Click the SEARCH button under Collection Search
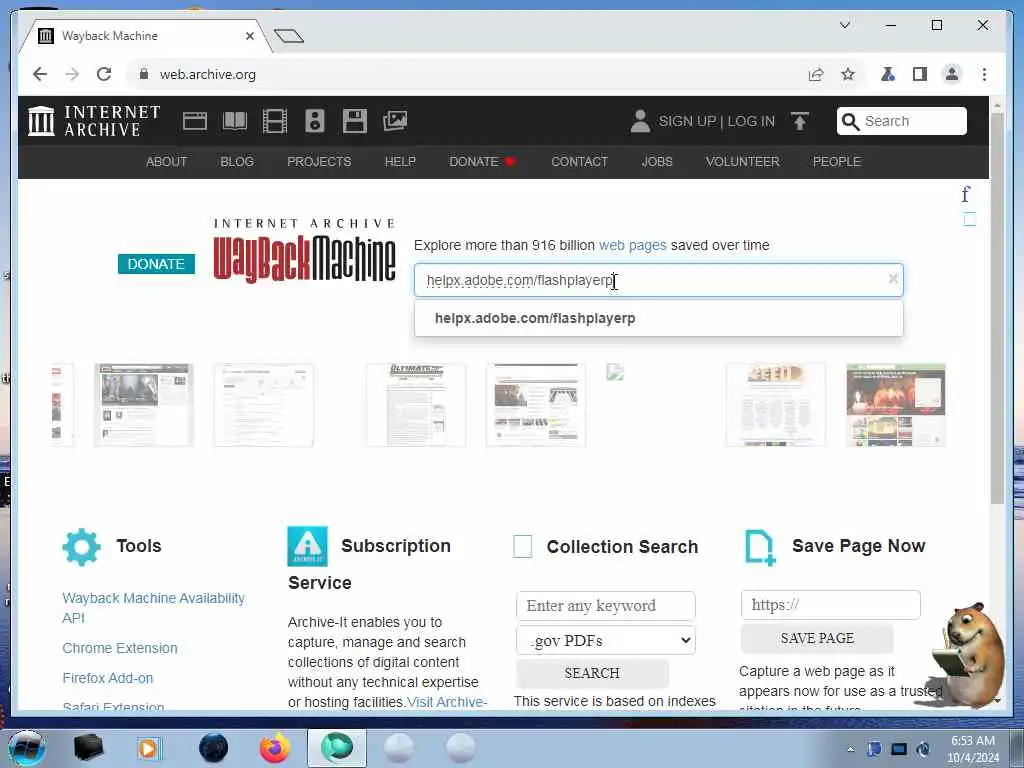 pyautogui.click(x=592, y=673)
